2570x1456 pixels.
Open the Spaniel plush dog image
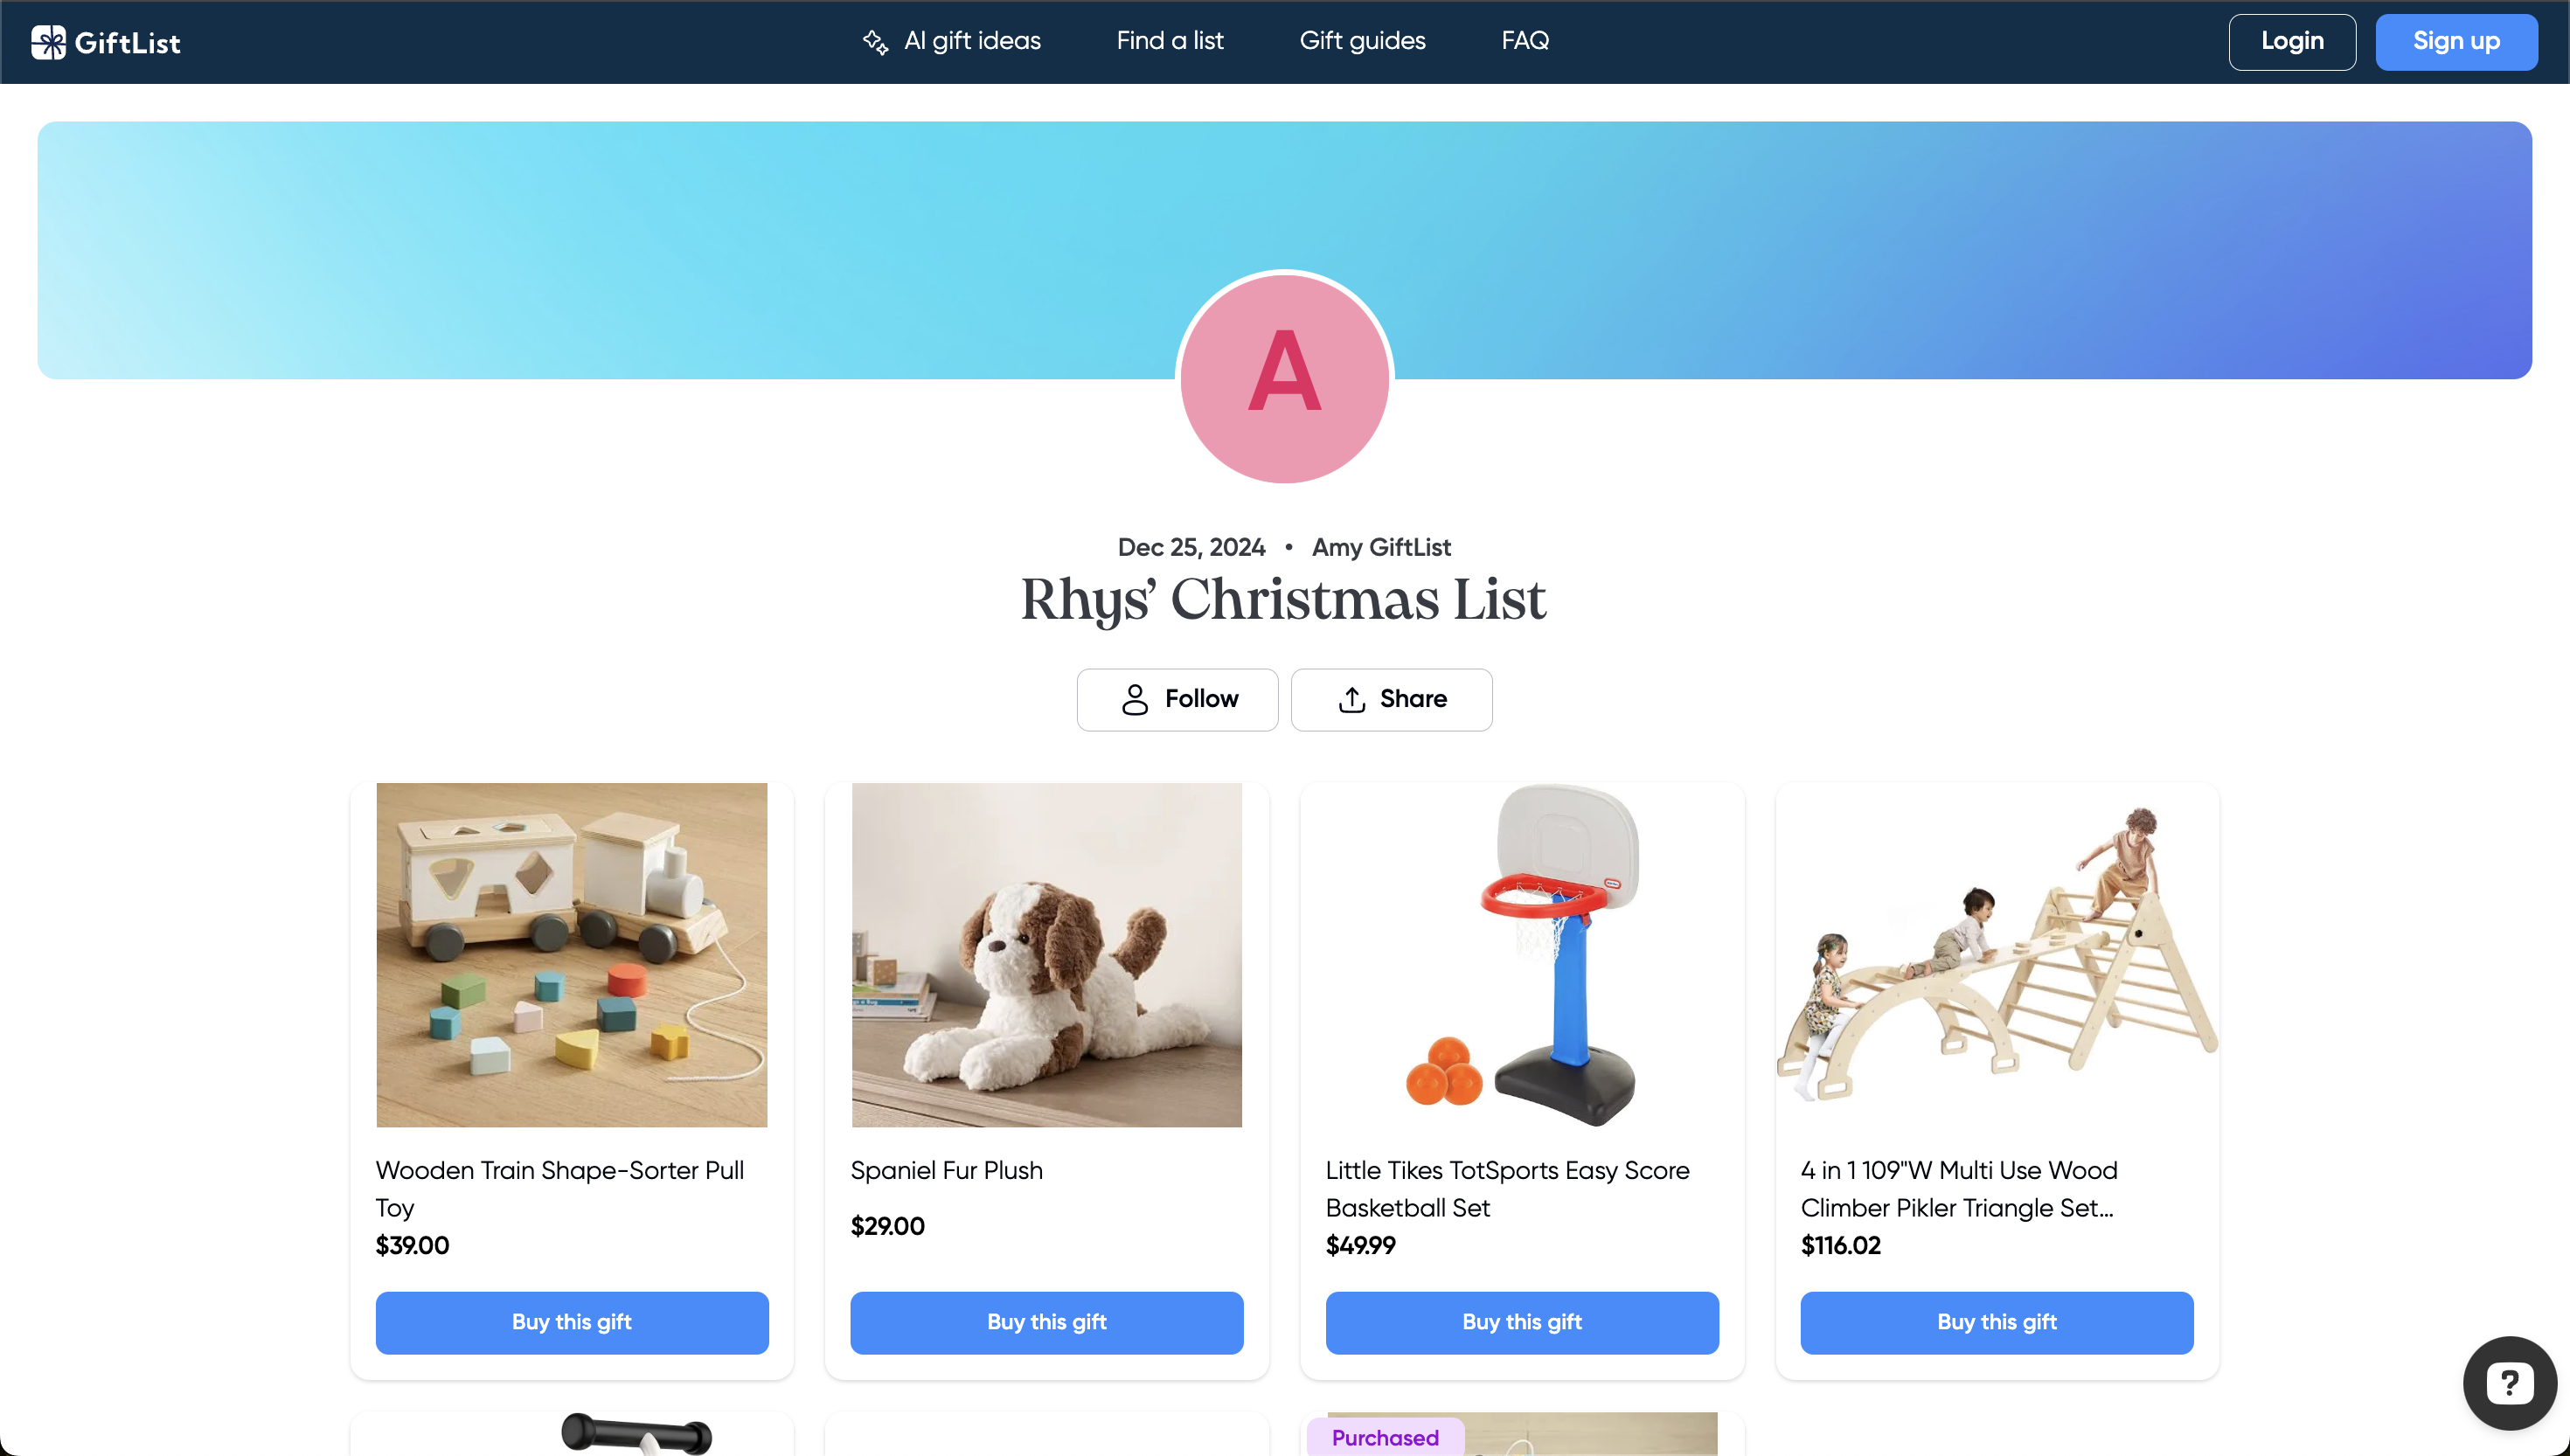[1047, 955]
